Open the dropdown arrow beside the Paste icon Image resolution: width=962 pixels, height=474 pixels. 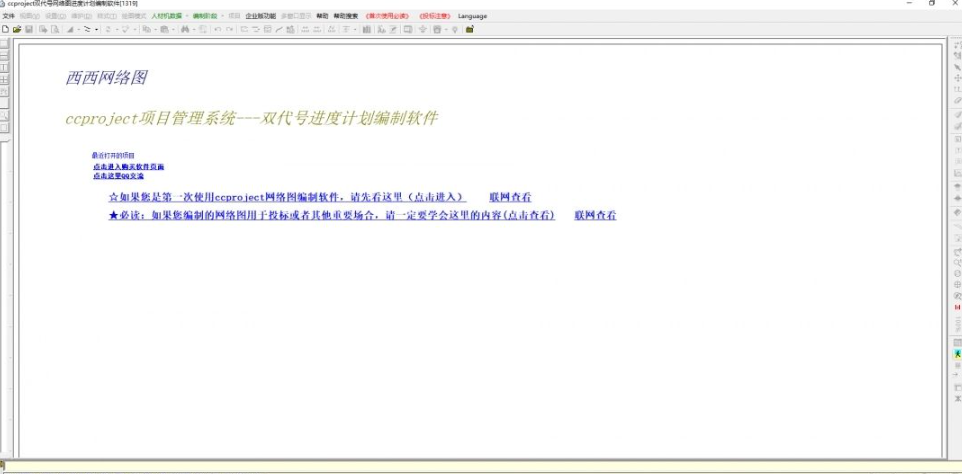[x=173, y=29]
